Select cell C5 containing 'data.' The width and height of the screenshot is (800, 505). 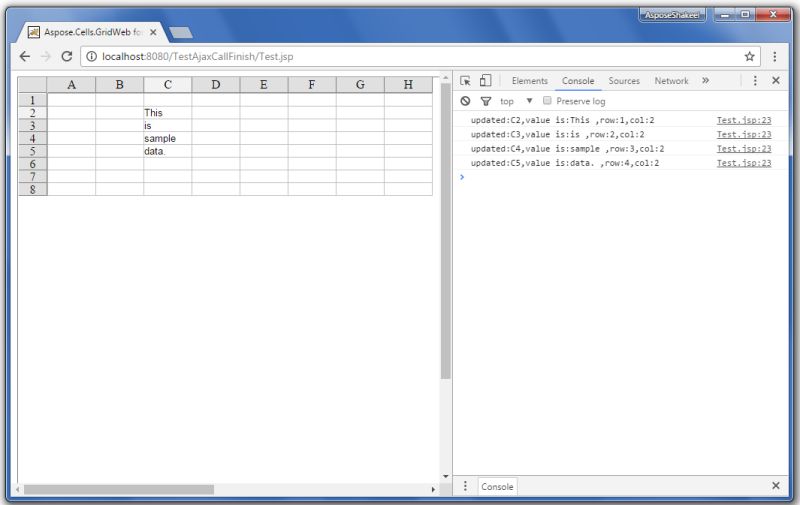[167, 151]
